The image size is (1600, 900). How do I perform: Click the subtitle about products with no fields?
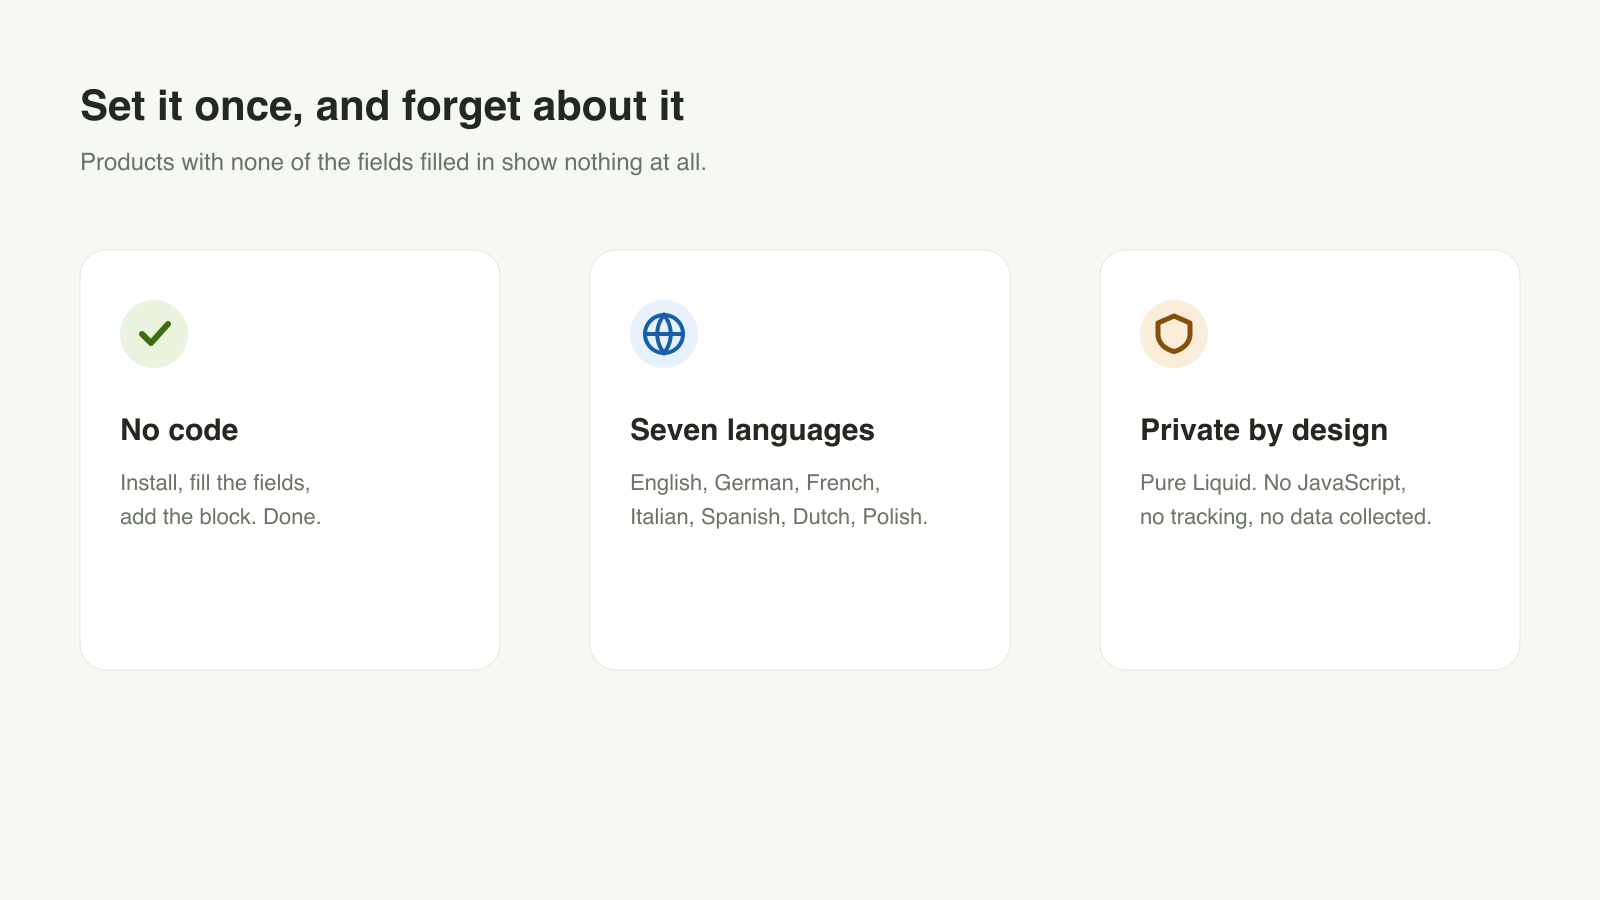pyautogui.click(x=393, y=162)
